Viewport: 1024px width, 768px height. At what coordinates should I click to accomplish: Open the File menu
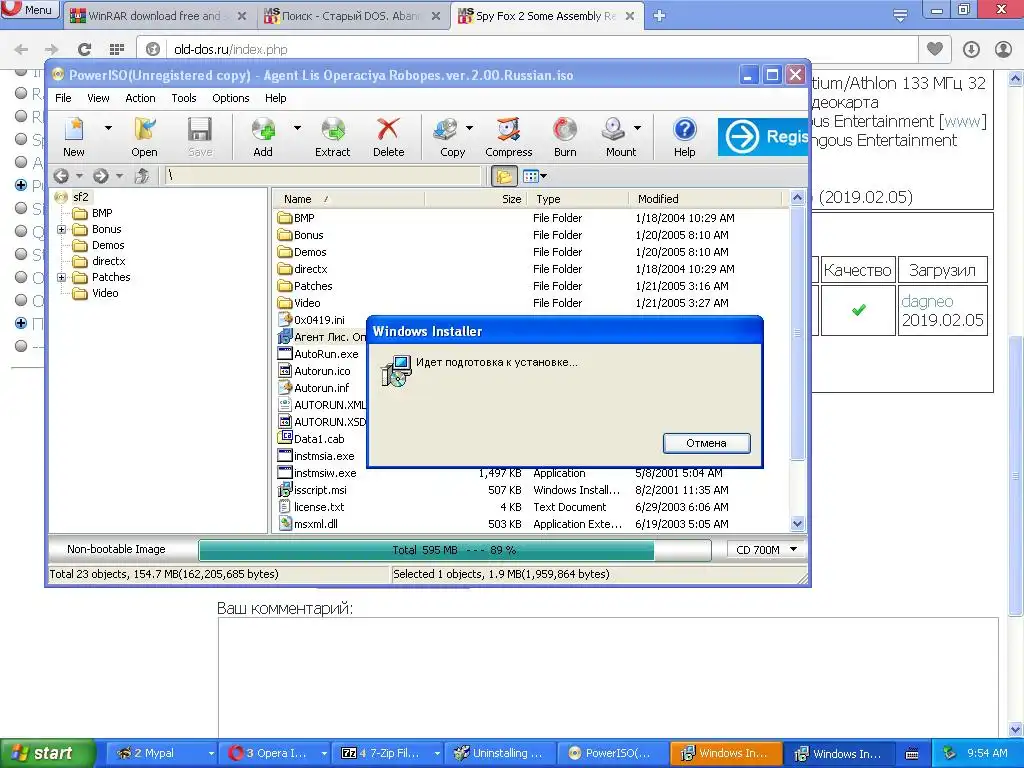tap(63, 98)
